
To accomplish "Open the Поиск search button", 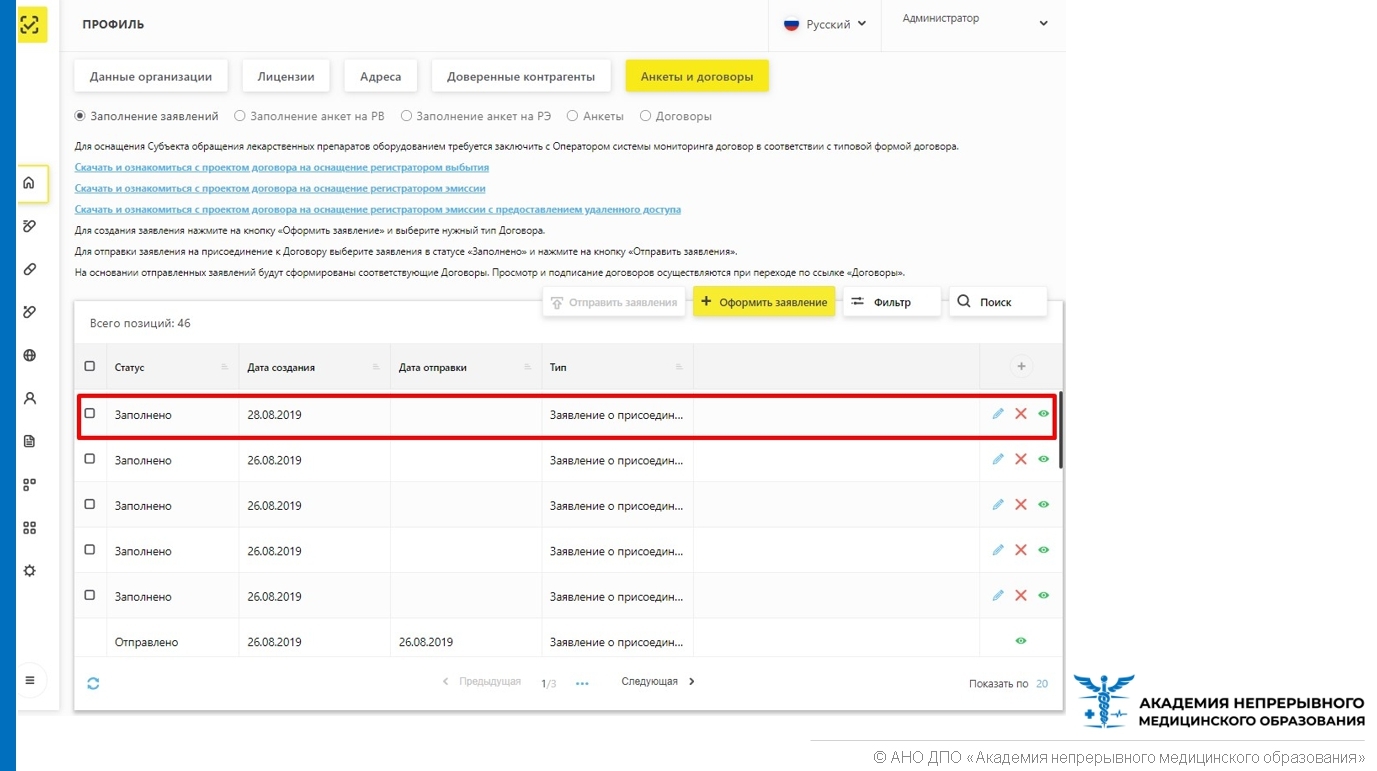I will [x=998, y=302].
